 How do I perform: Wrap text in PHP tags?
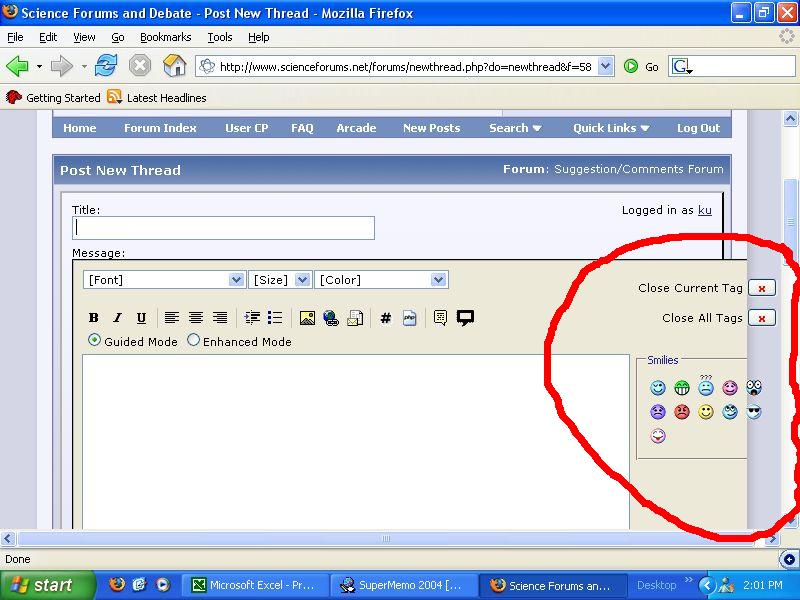pos(409,318)
